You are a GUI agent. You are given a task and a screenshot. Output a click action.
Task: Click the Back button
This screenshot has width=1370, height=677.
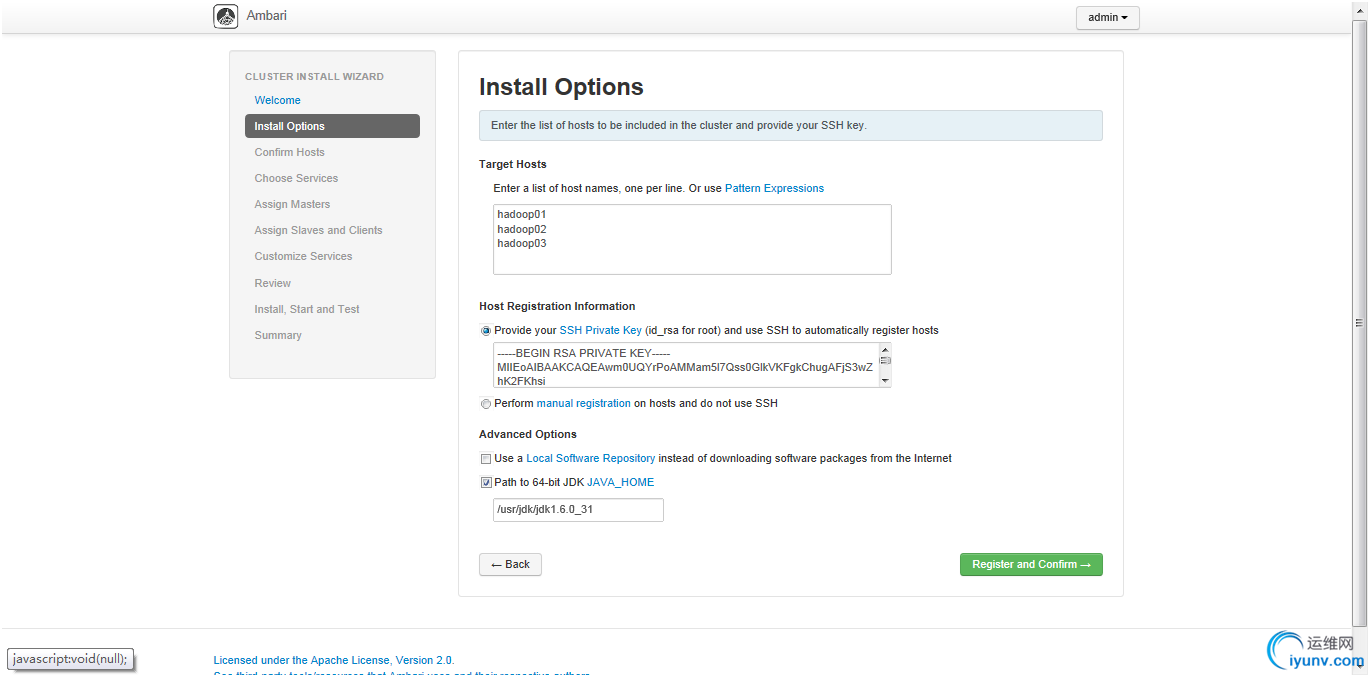pyautogui.click(x=510, y=564)
